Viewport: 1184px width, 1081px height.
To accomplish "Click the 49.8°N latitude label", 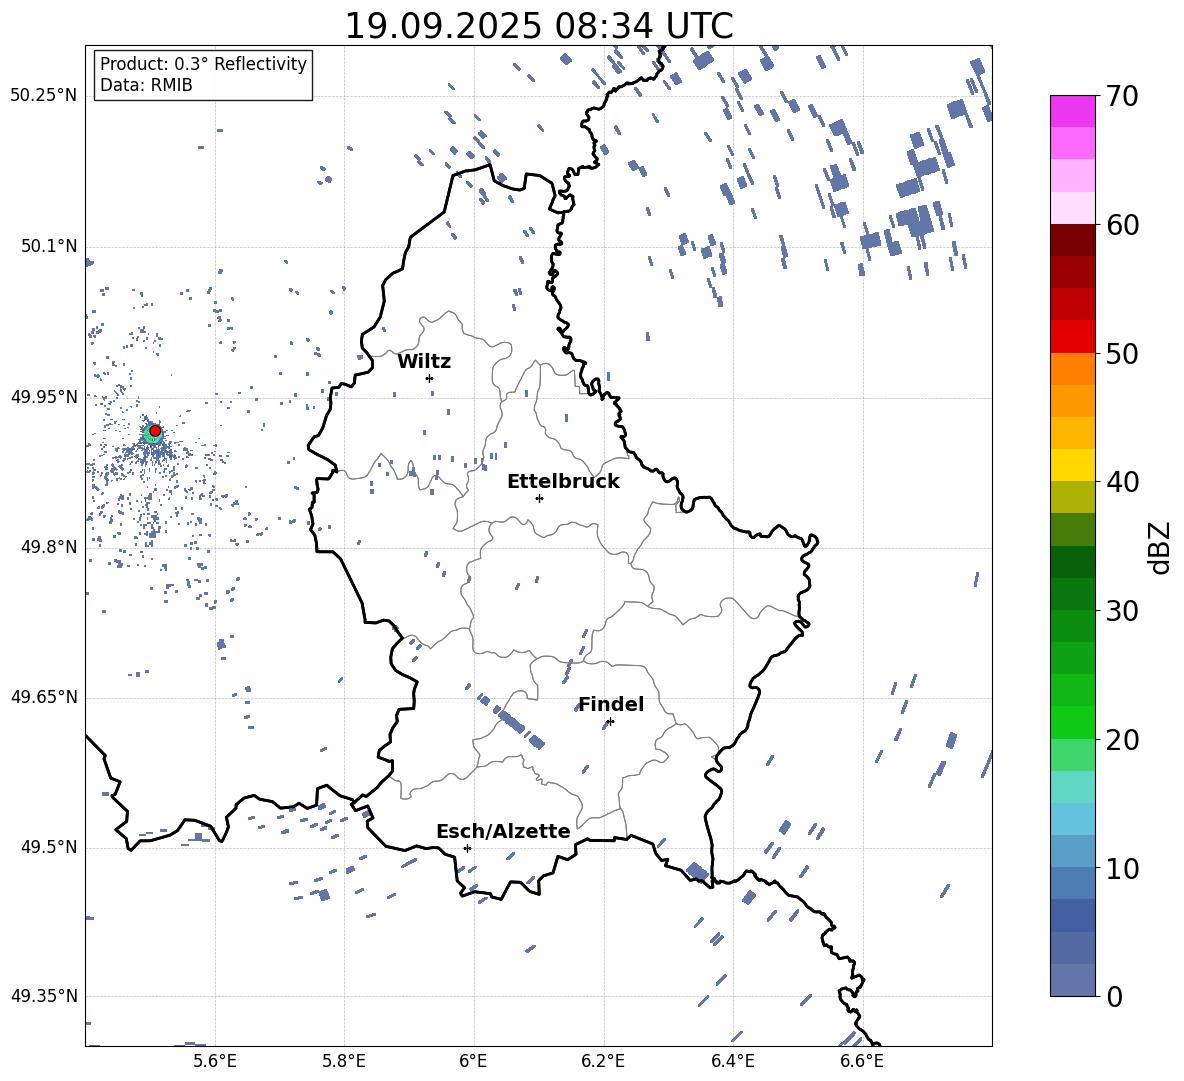I will coord(49,547).
